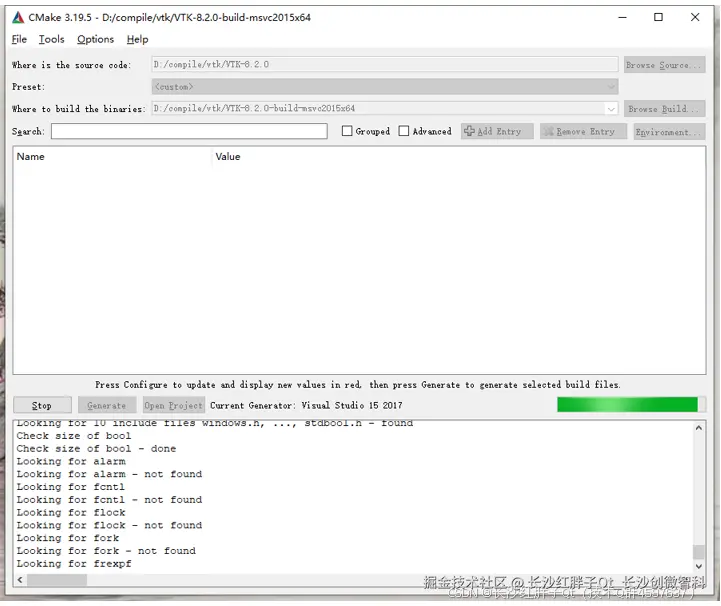
Task: Open the Options menu
Action: (x=95, y=40)
